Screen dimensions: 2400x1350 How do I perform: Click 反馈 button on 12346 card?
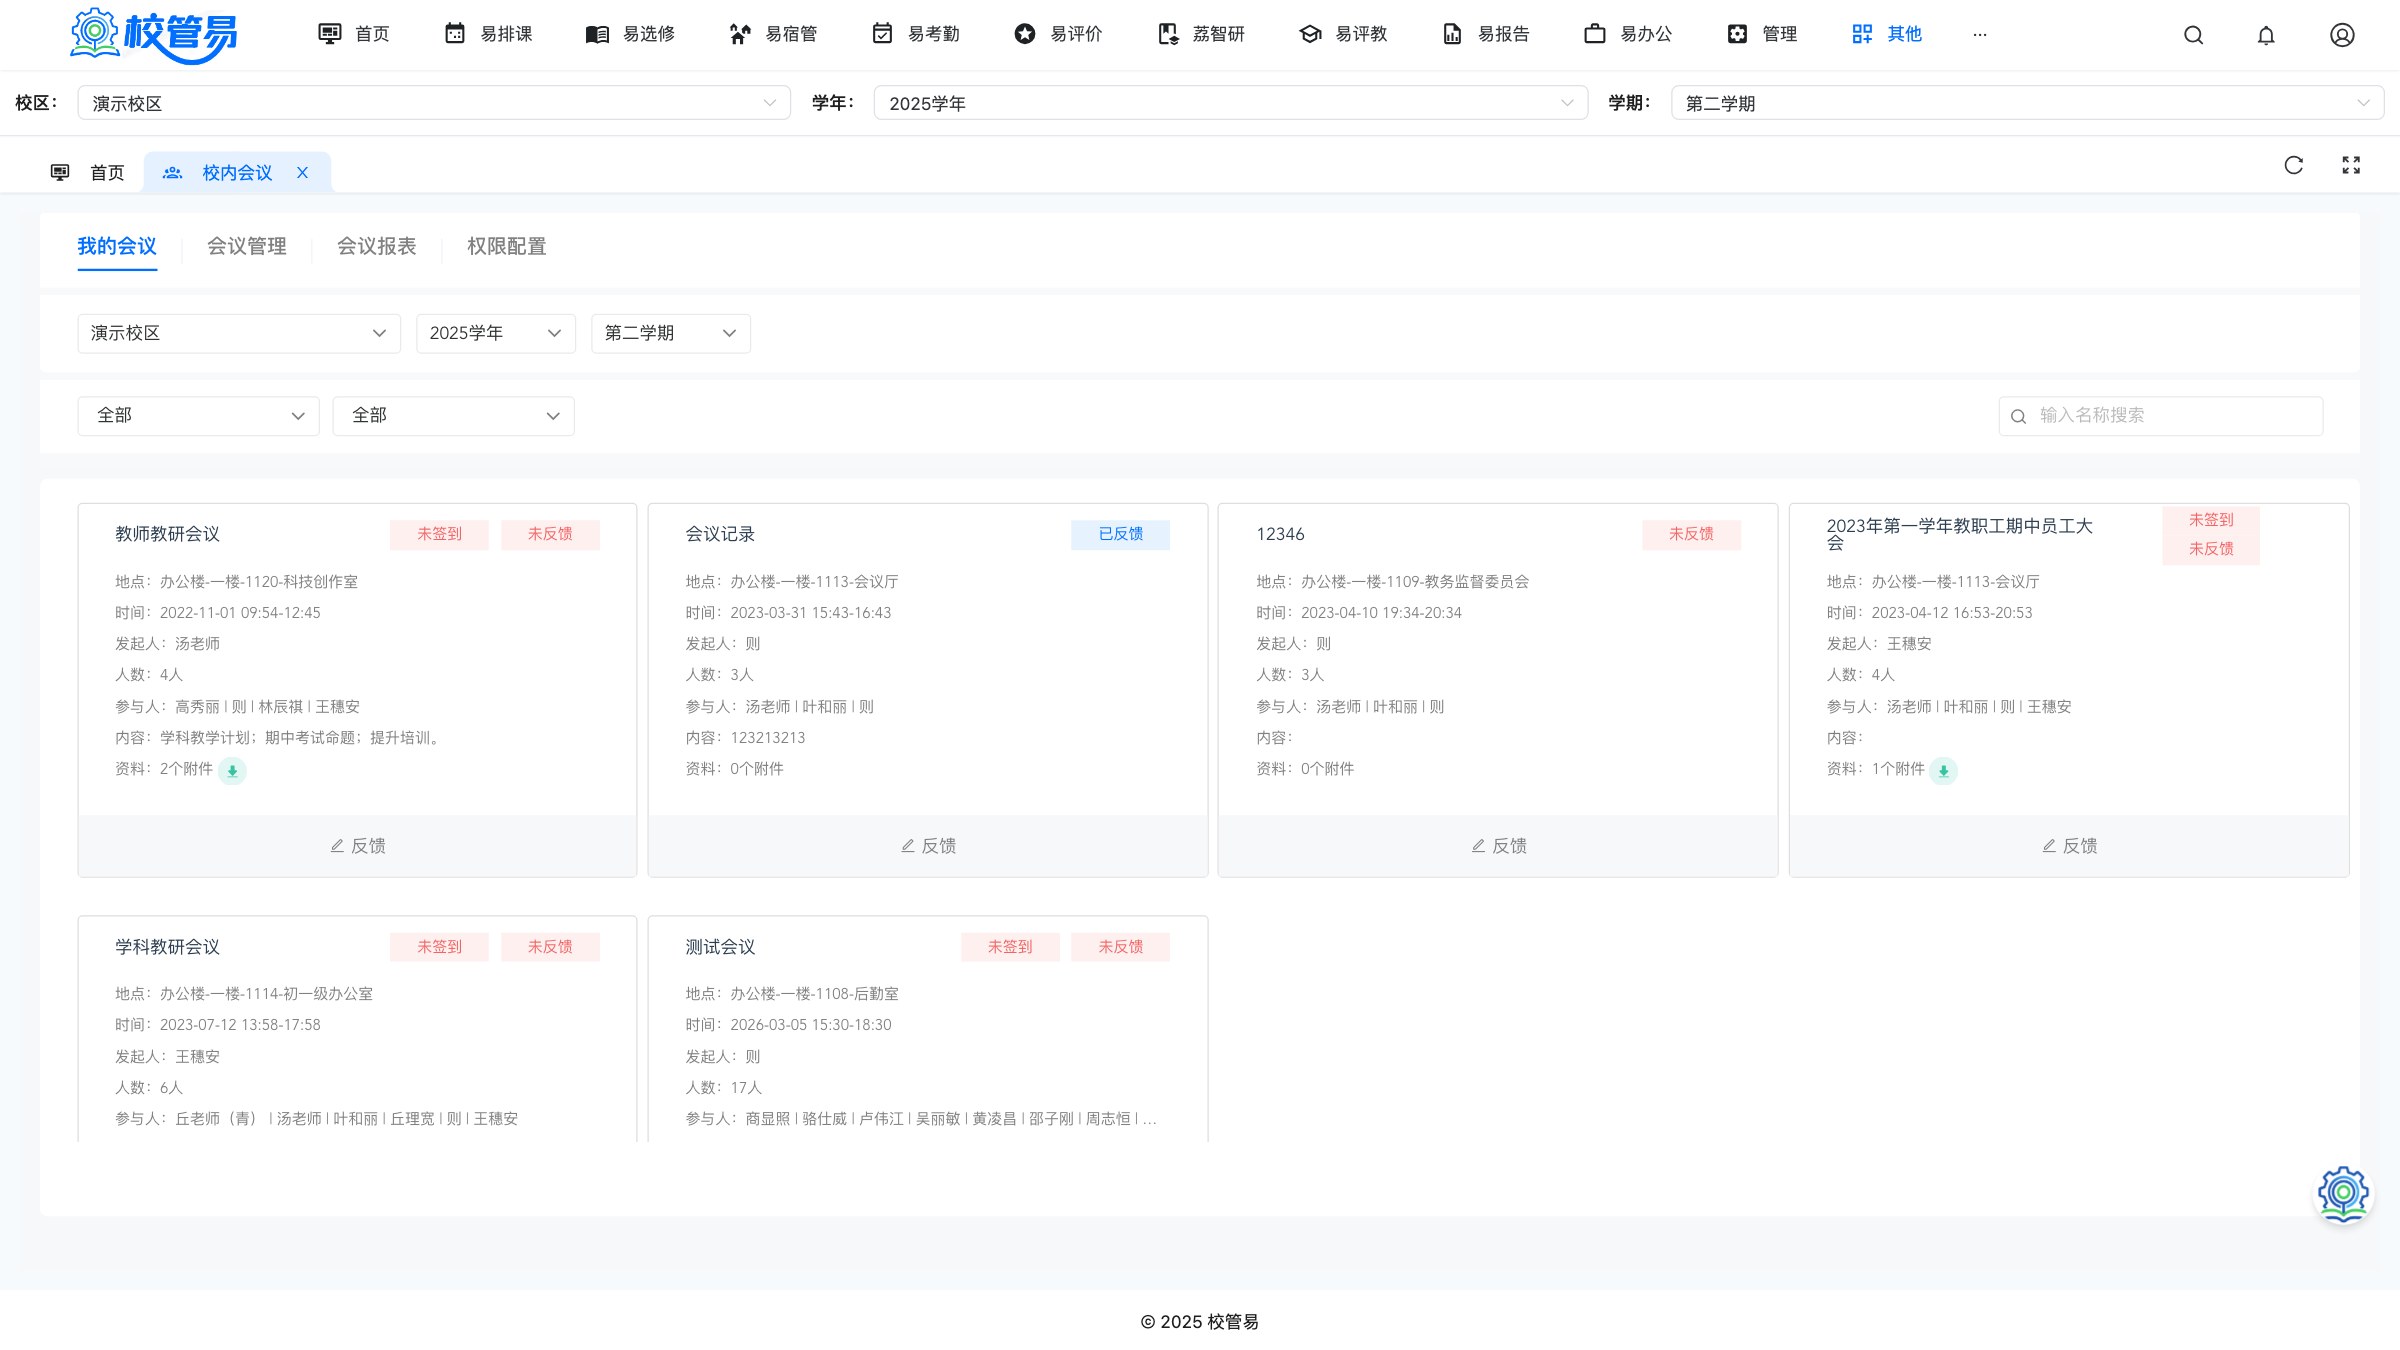tap(1498, 846)
